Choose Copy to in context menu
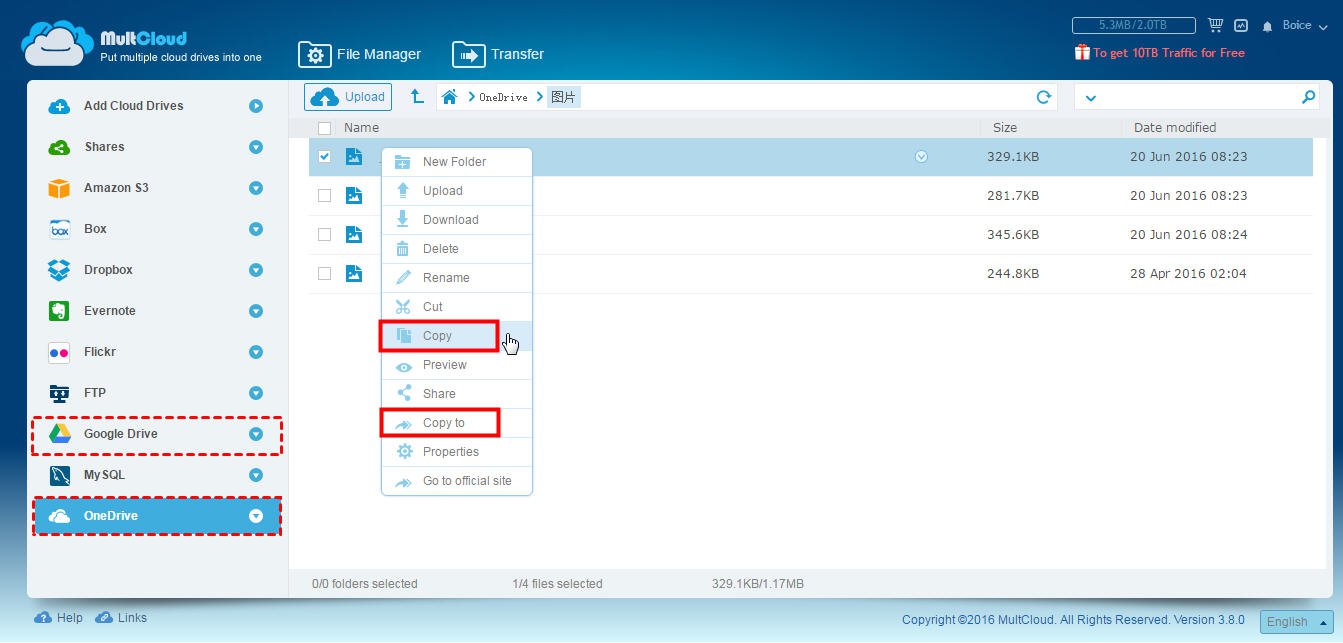This screenshot has height=643, width=1343. pyautogui.click(x=457, y=423)
